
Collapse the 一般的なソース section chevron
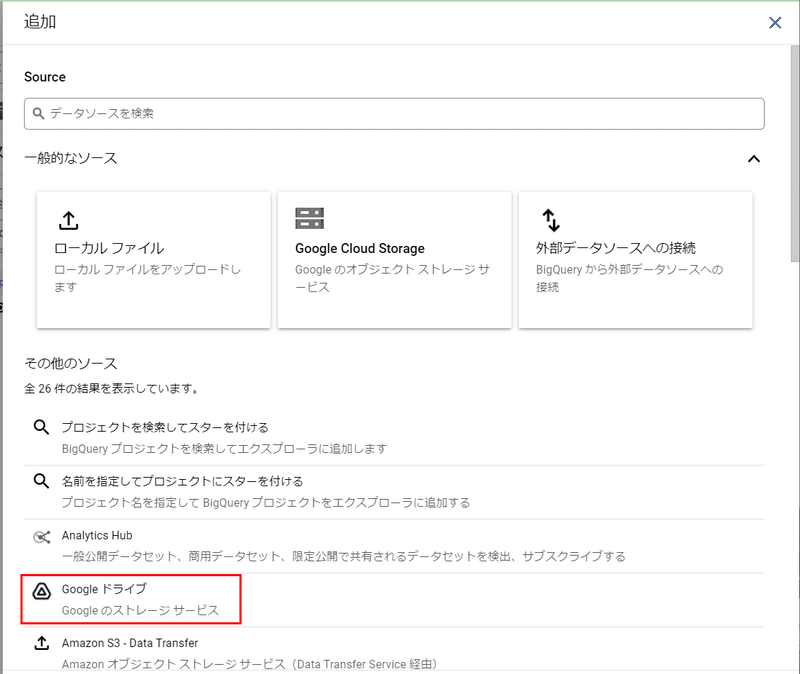[x=754, y=159]
